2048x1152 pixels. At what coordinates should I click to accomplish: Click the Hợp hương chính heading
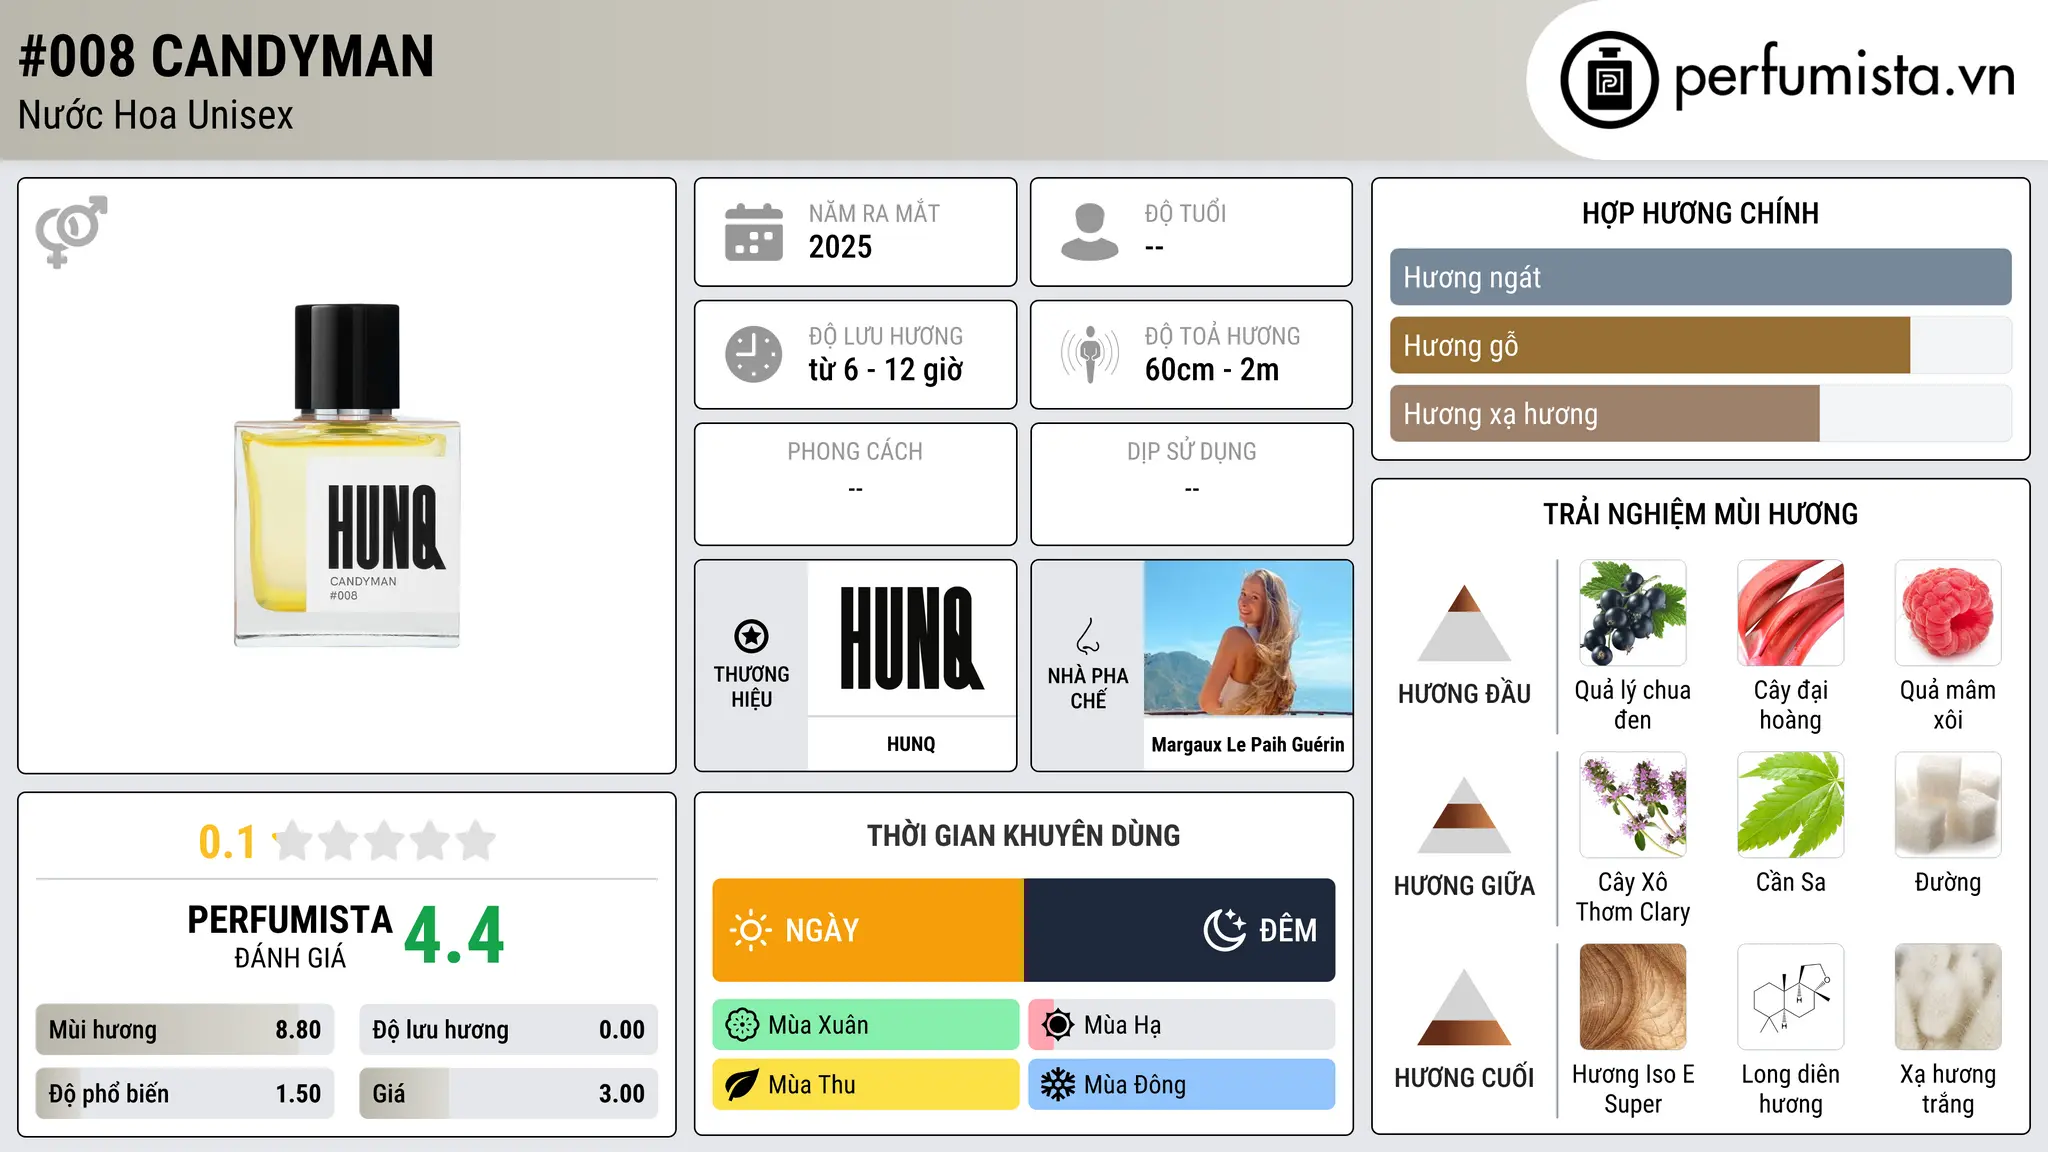pyautogui.click(x=1700, y=213)
